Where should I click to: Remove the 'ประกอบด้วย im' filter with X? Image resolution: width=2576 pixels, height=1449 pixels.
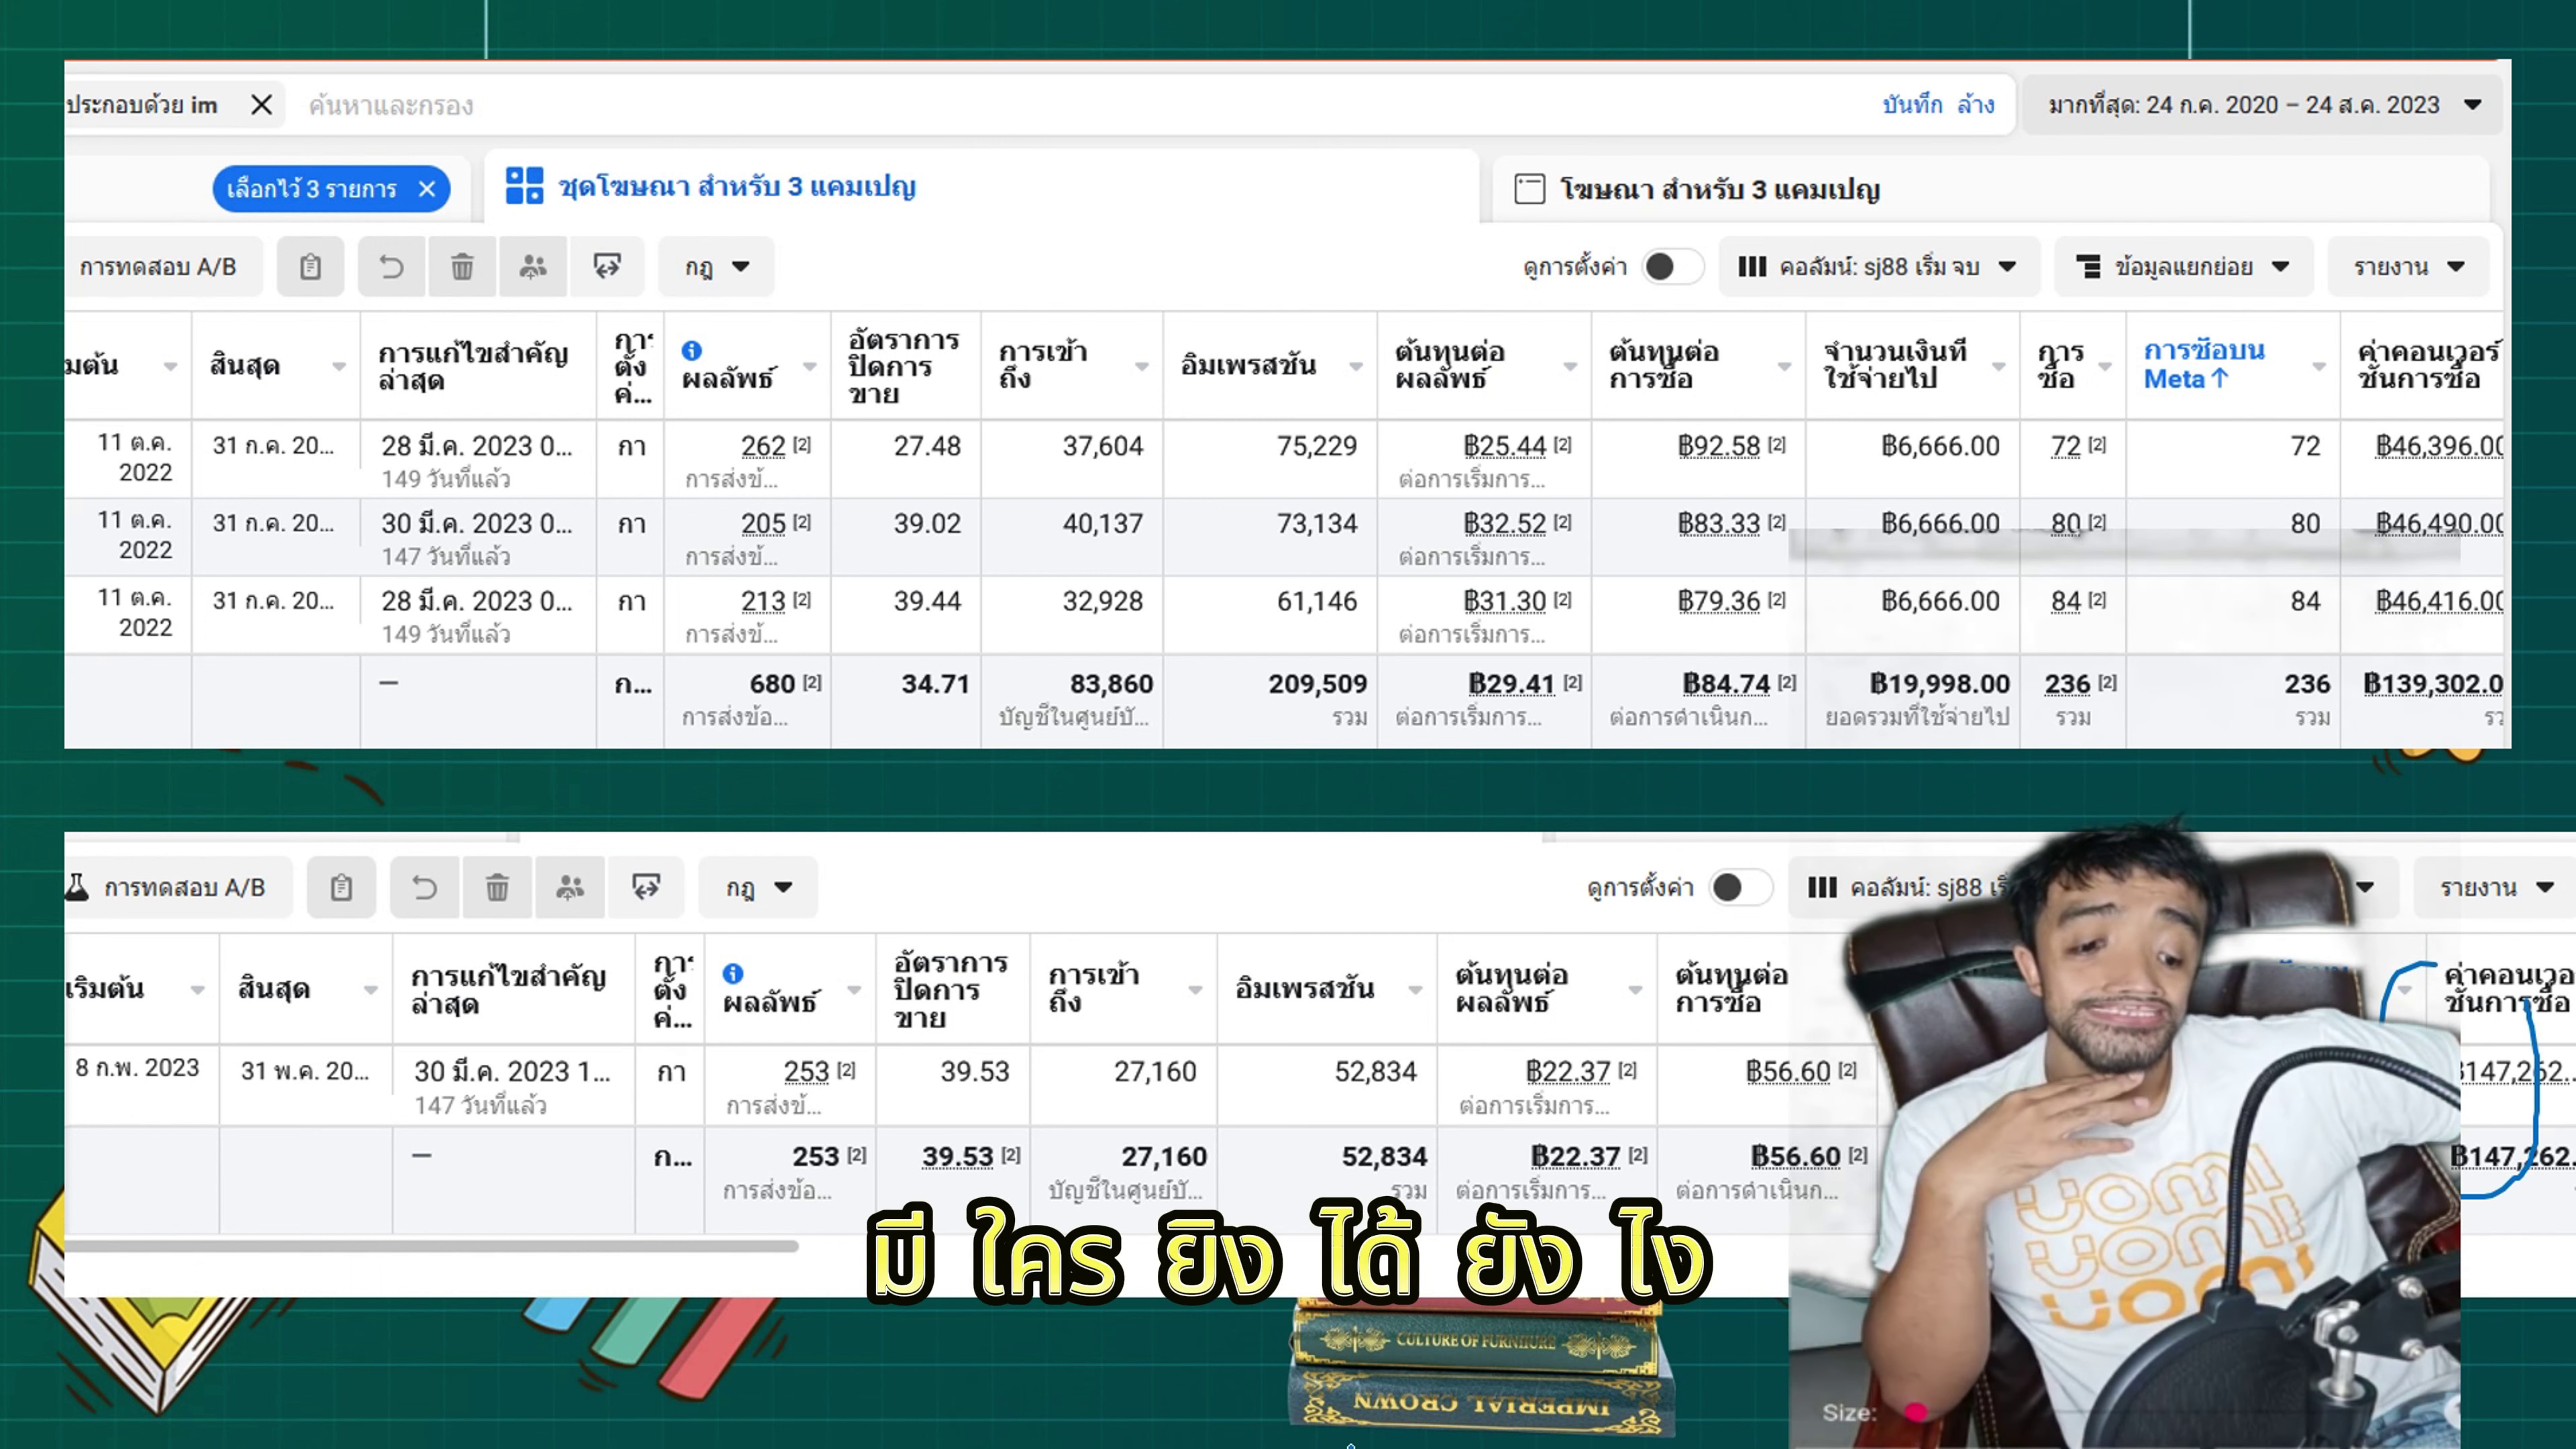click(x=261, y=105)
